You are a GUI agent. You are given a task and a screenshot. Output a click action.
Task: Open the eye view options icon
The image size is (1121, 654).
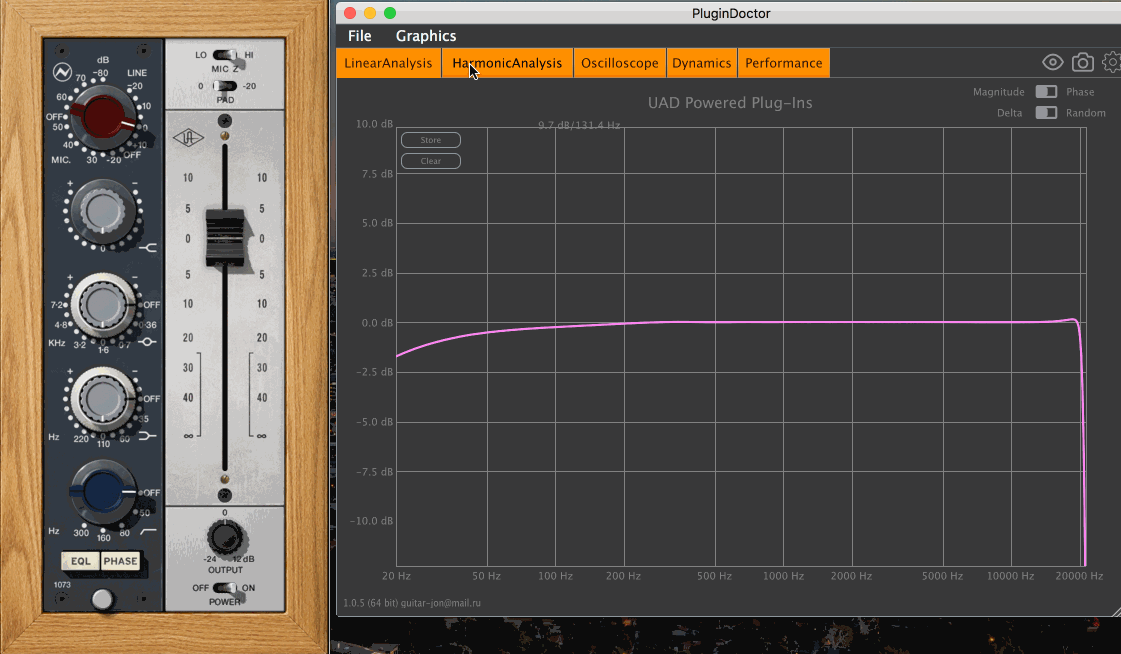(x=1052, y=63)
